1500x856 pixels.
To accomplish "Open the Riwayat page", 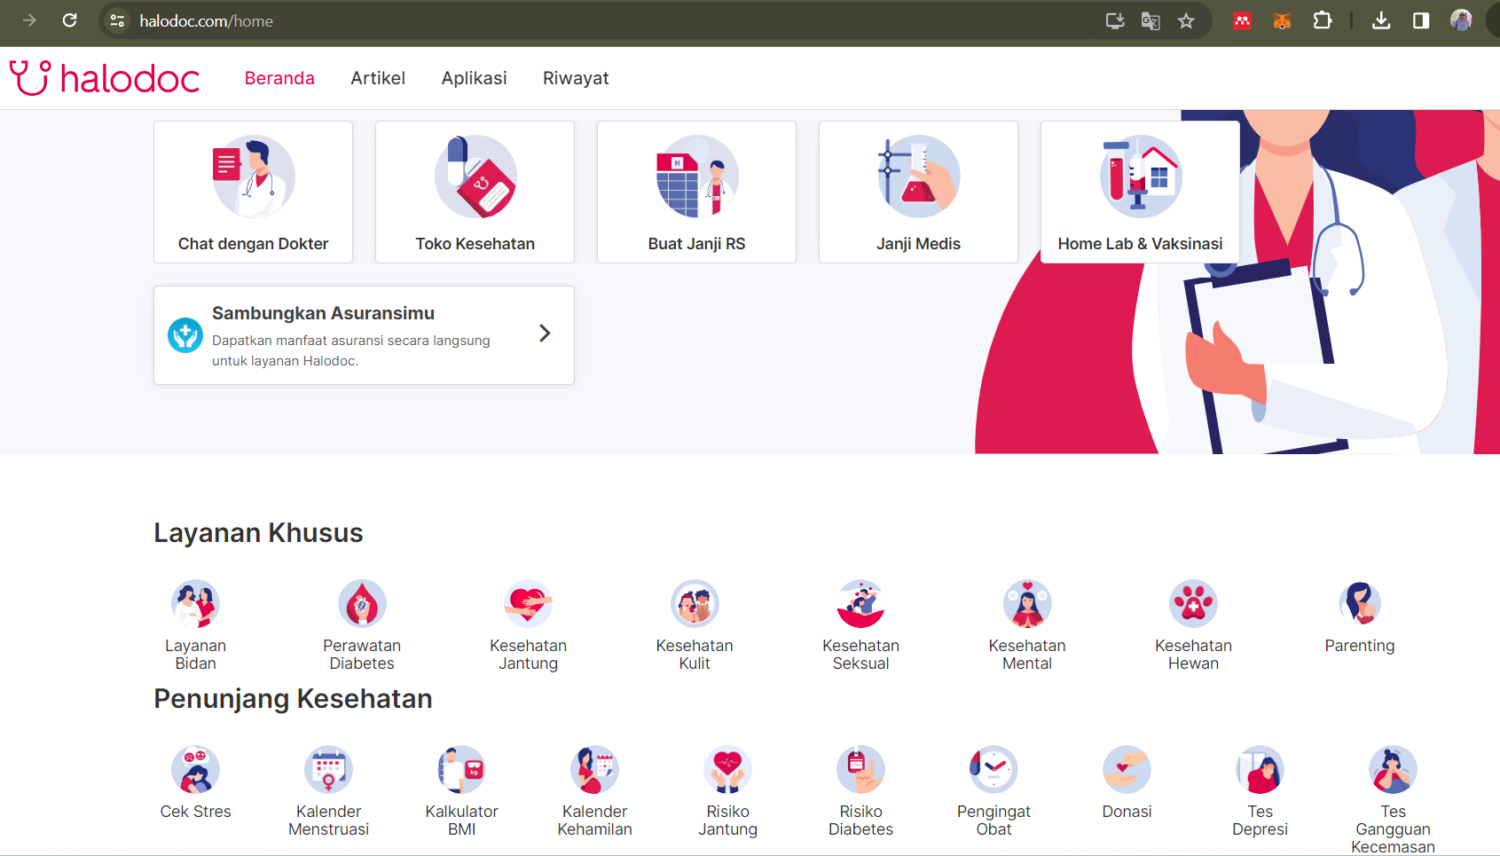I will click(x=576, y=77).
